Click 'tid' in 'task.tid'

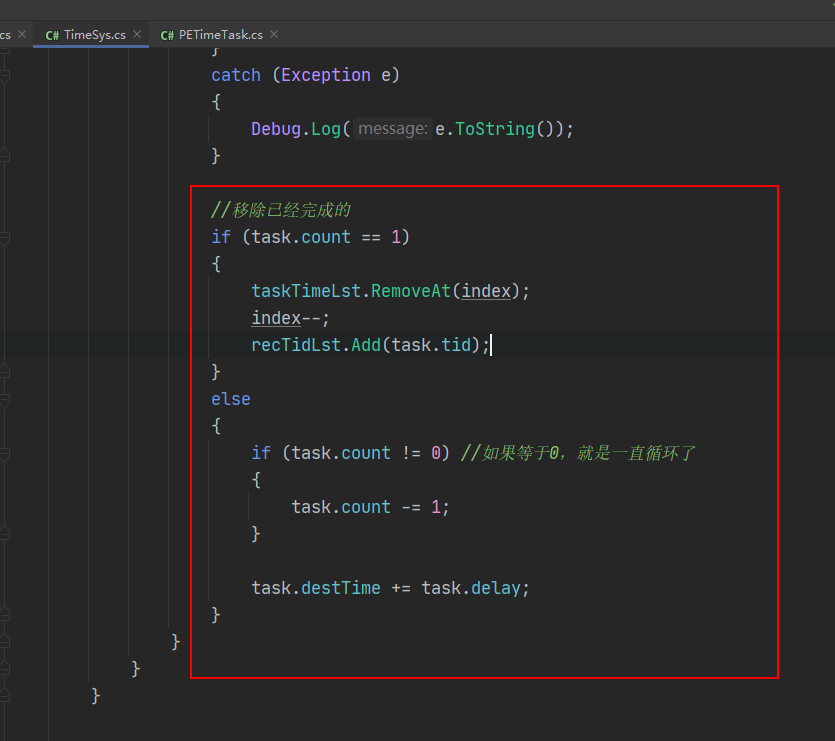click(x=456, y=345)
